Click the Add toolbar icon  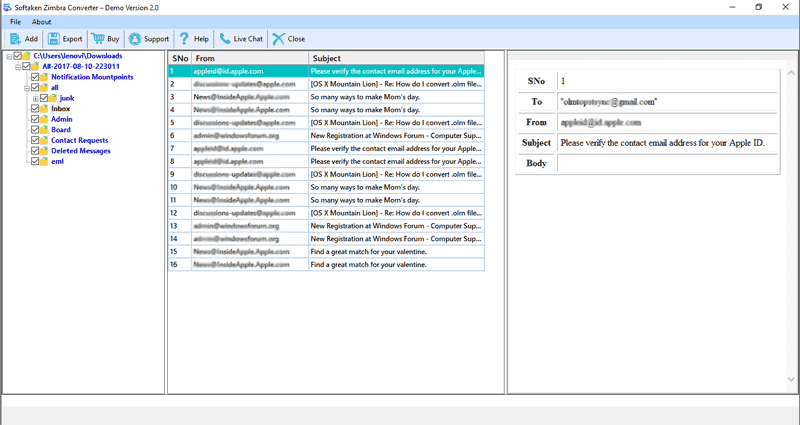pos(15,39)
